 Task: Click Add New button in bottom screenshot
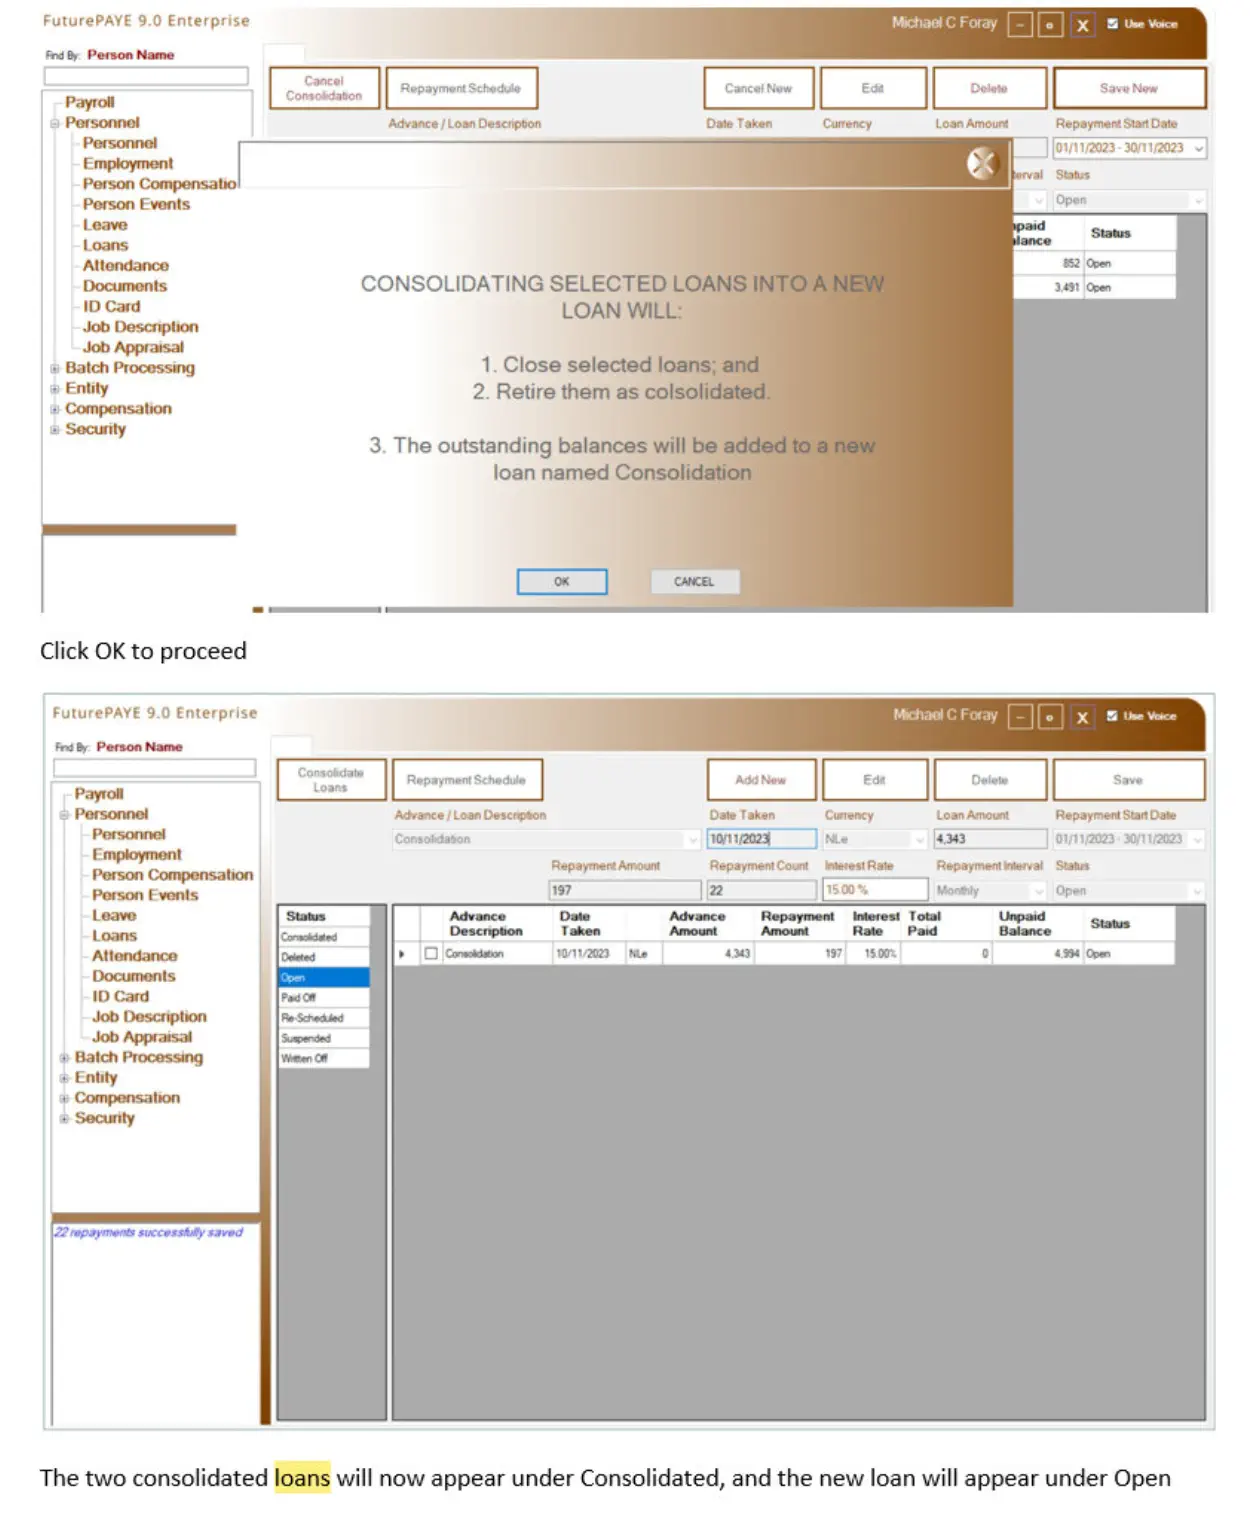[761, 780]
